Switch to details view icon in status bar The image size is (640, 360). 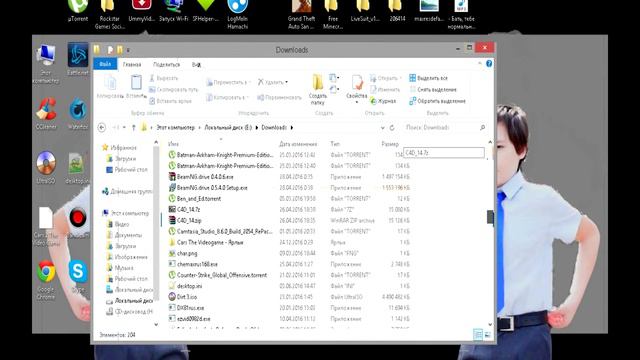tap(478, 335)
